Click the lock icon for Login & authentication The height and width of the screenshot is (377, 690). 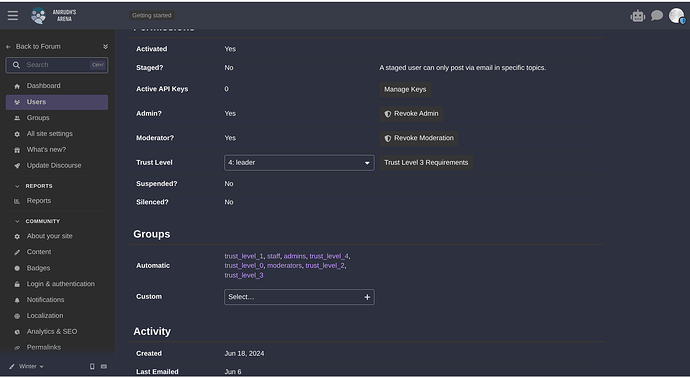17,284
